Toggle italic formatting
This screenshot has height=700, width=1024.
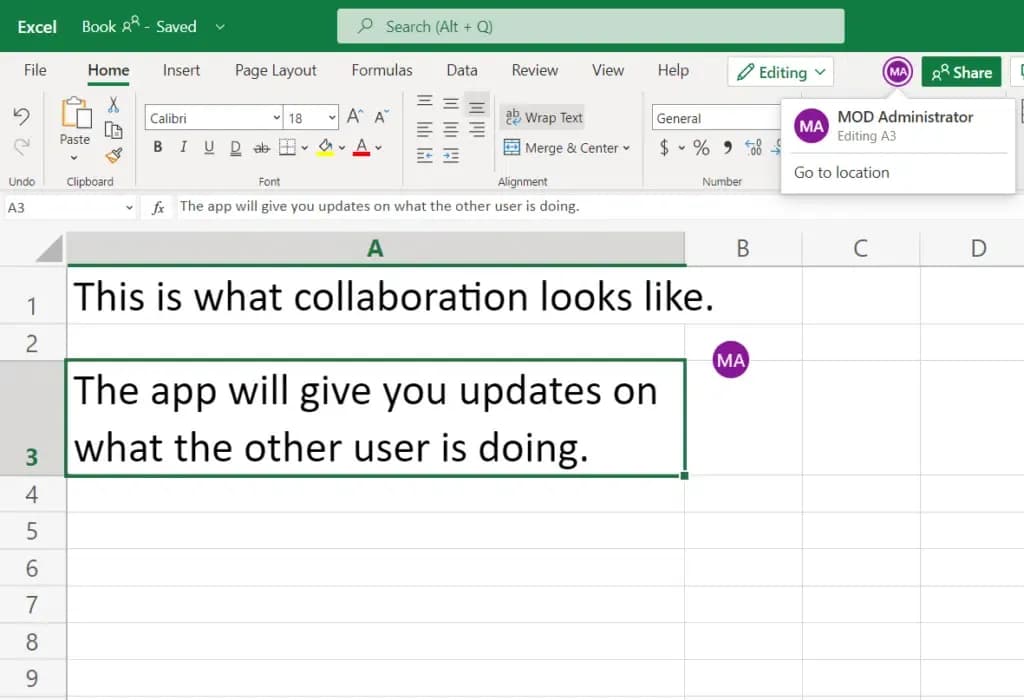183,148
